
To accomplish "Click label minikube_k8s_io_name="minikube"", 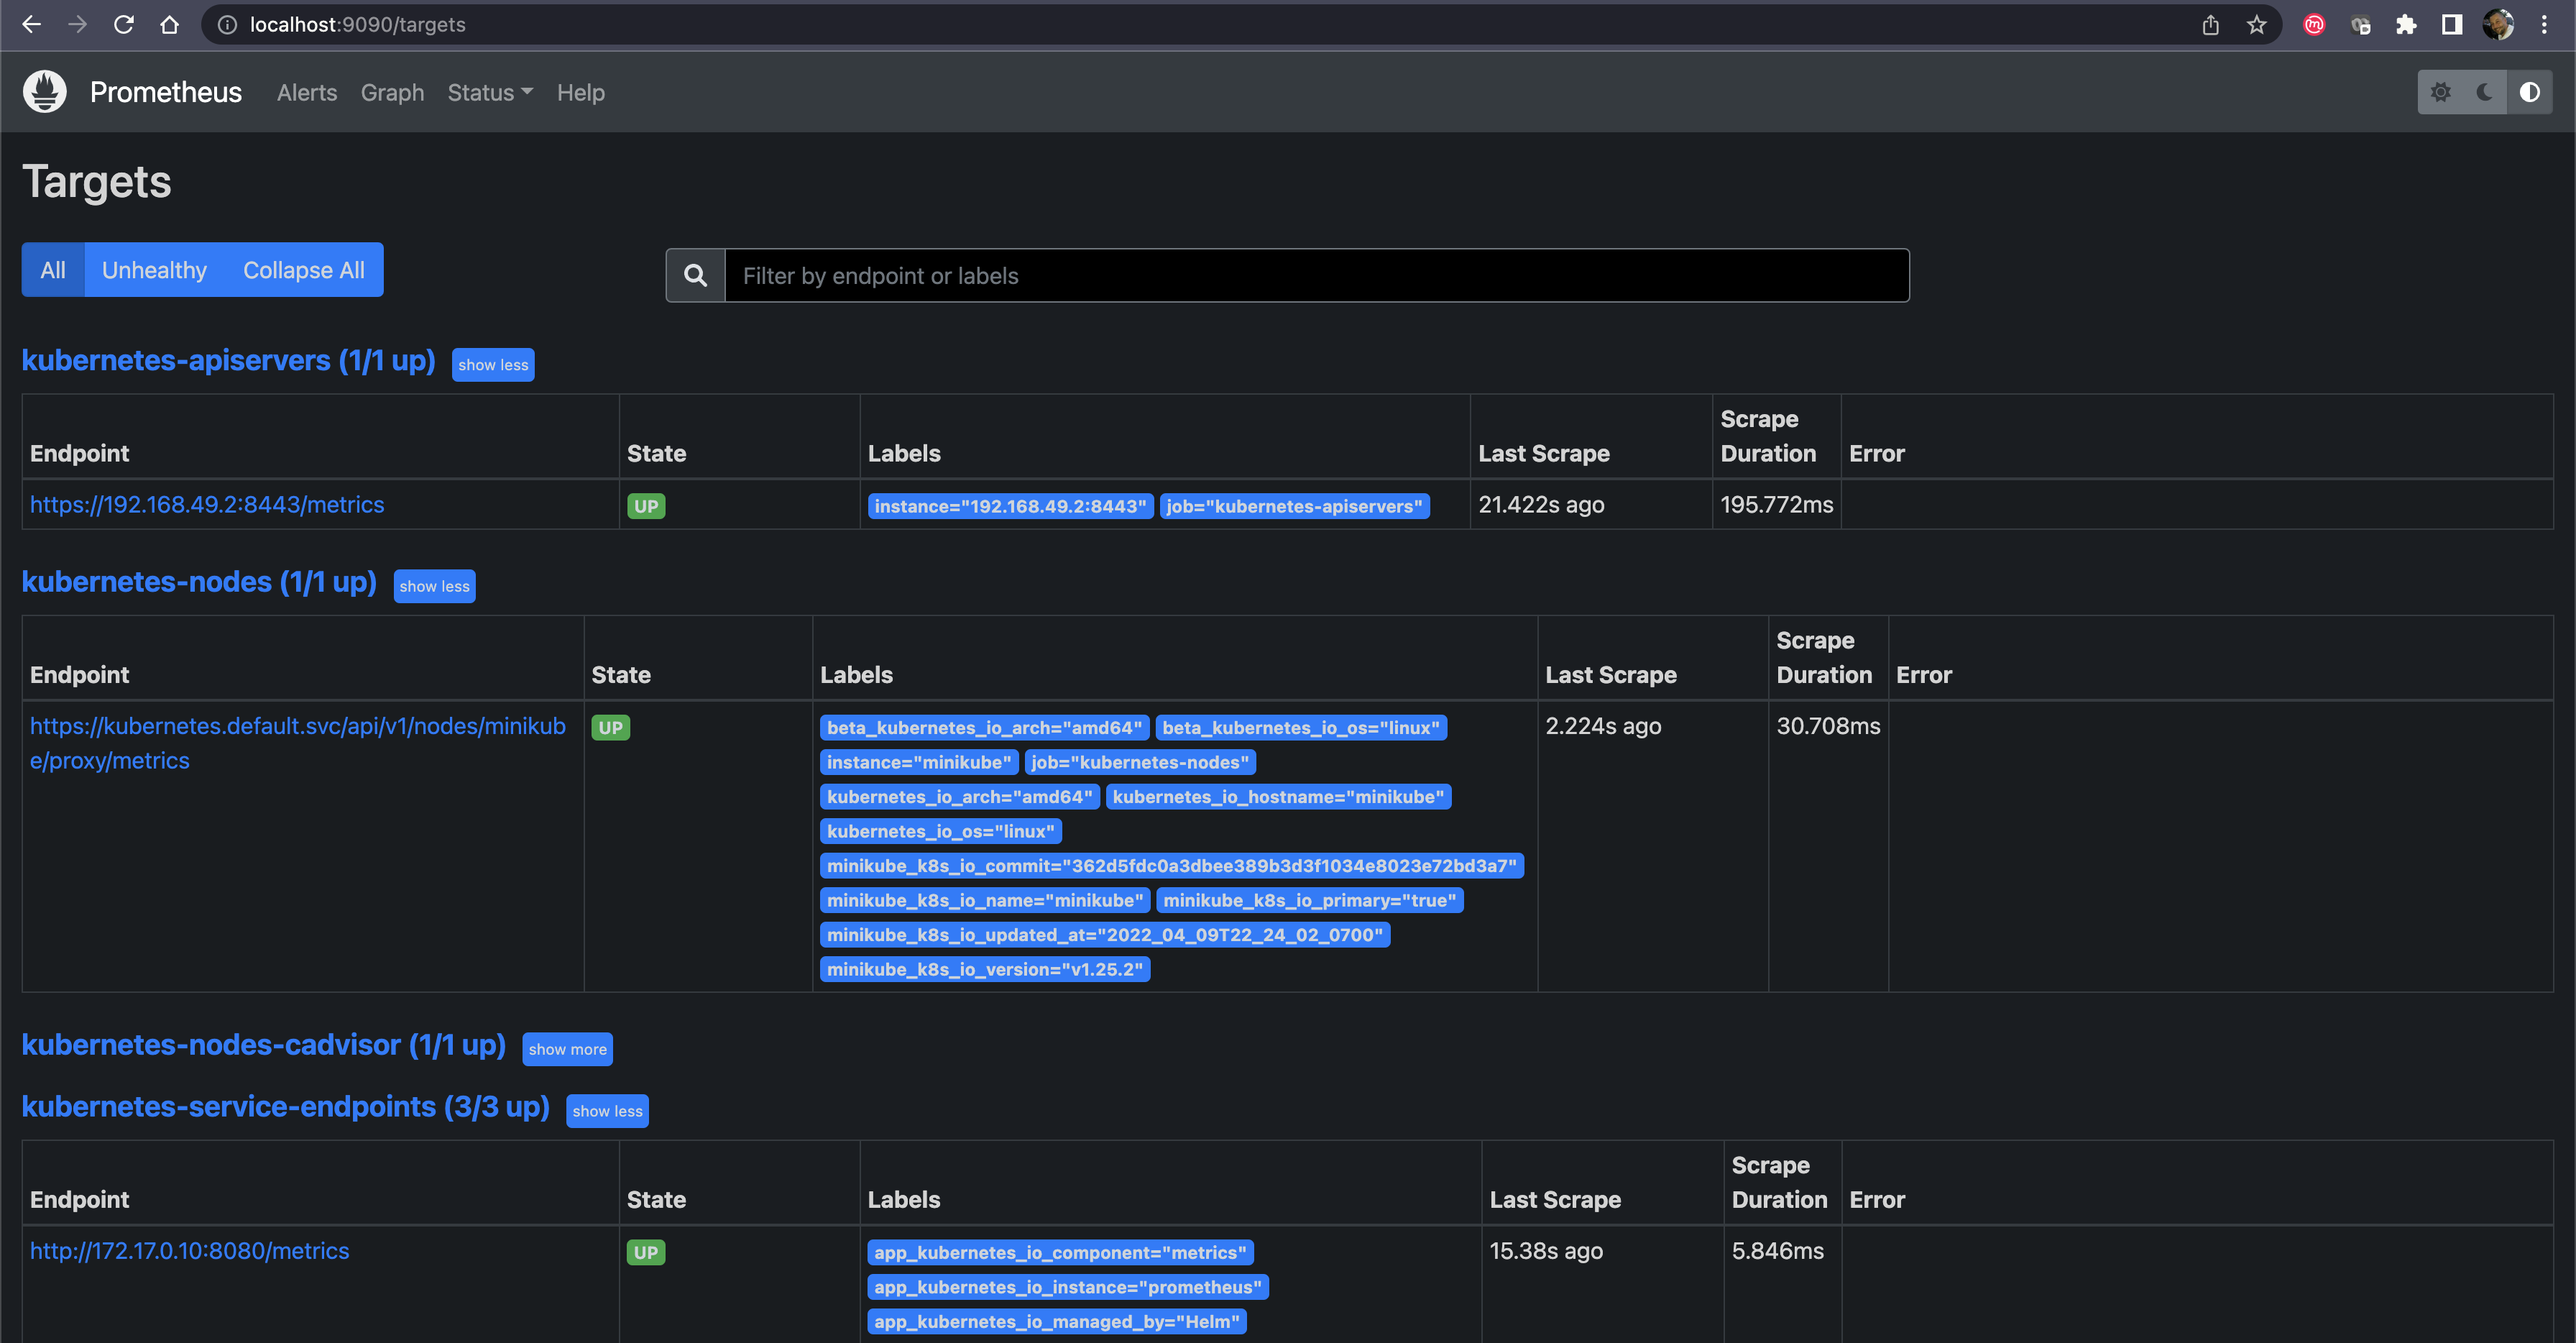I will click(985, 900).
